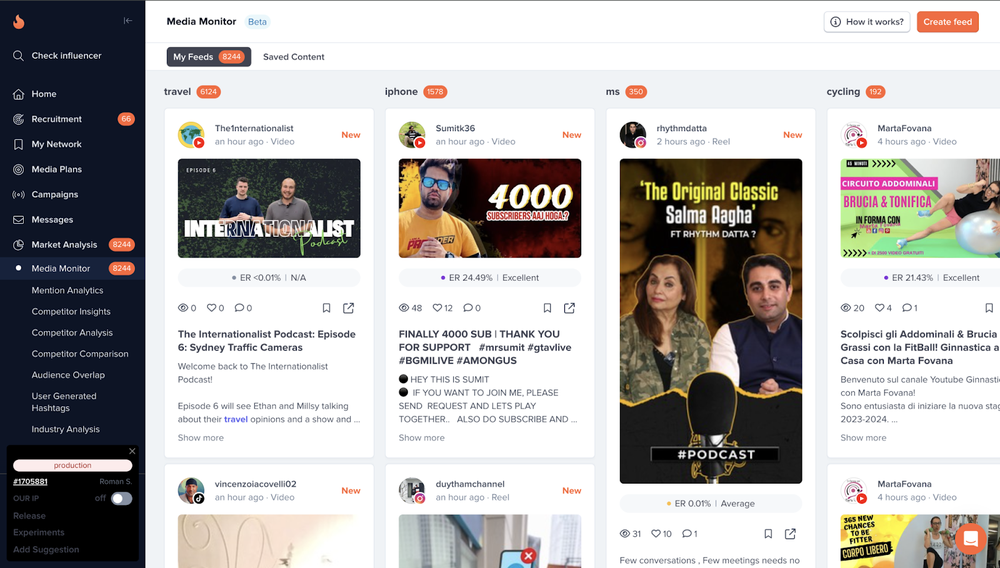Click the cycling feed title
Screen dimensions: 1000x568
point(843,92)
